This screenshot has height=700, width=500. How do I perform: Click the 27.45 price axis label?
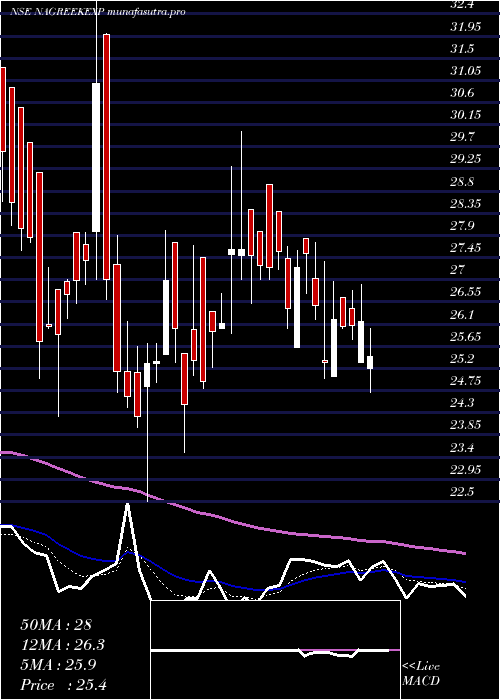[x=466, y=248]
